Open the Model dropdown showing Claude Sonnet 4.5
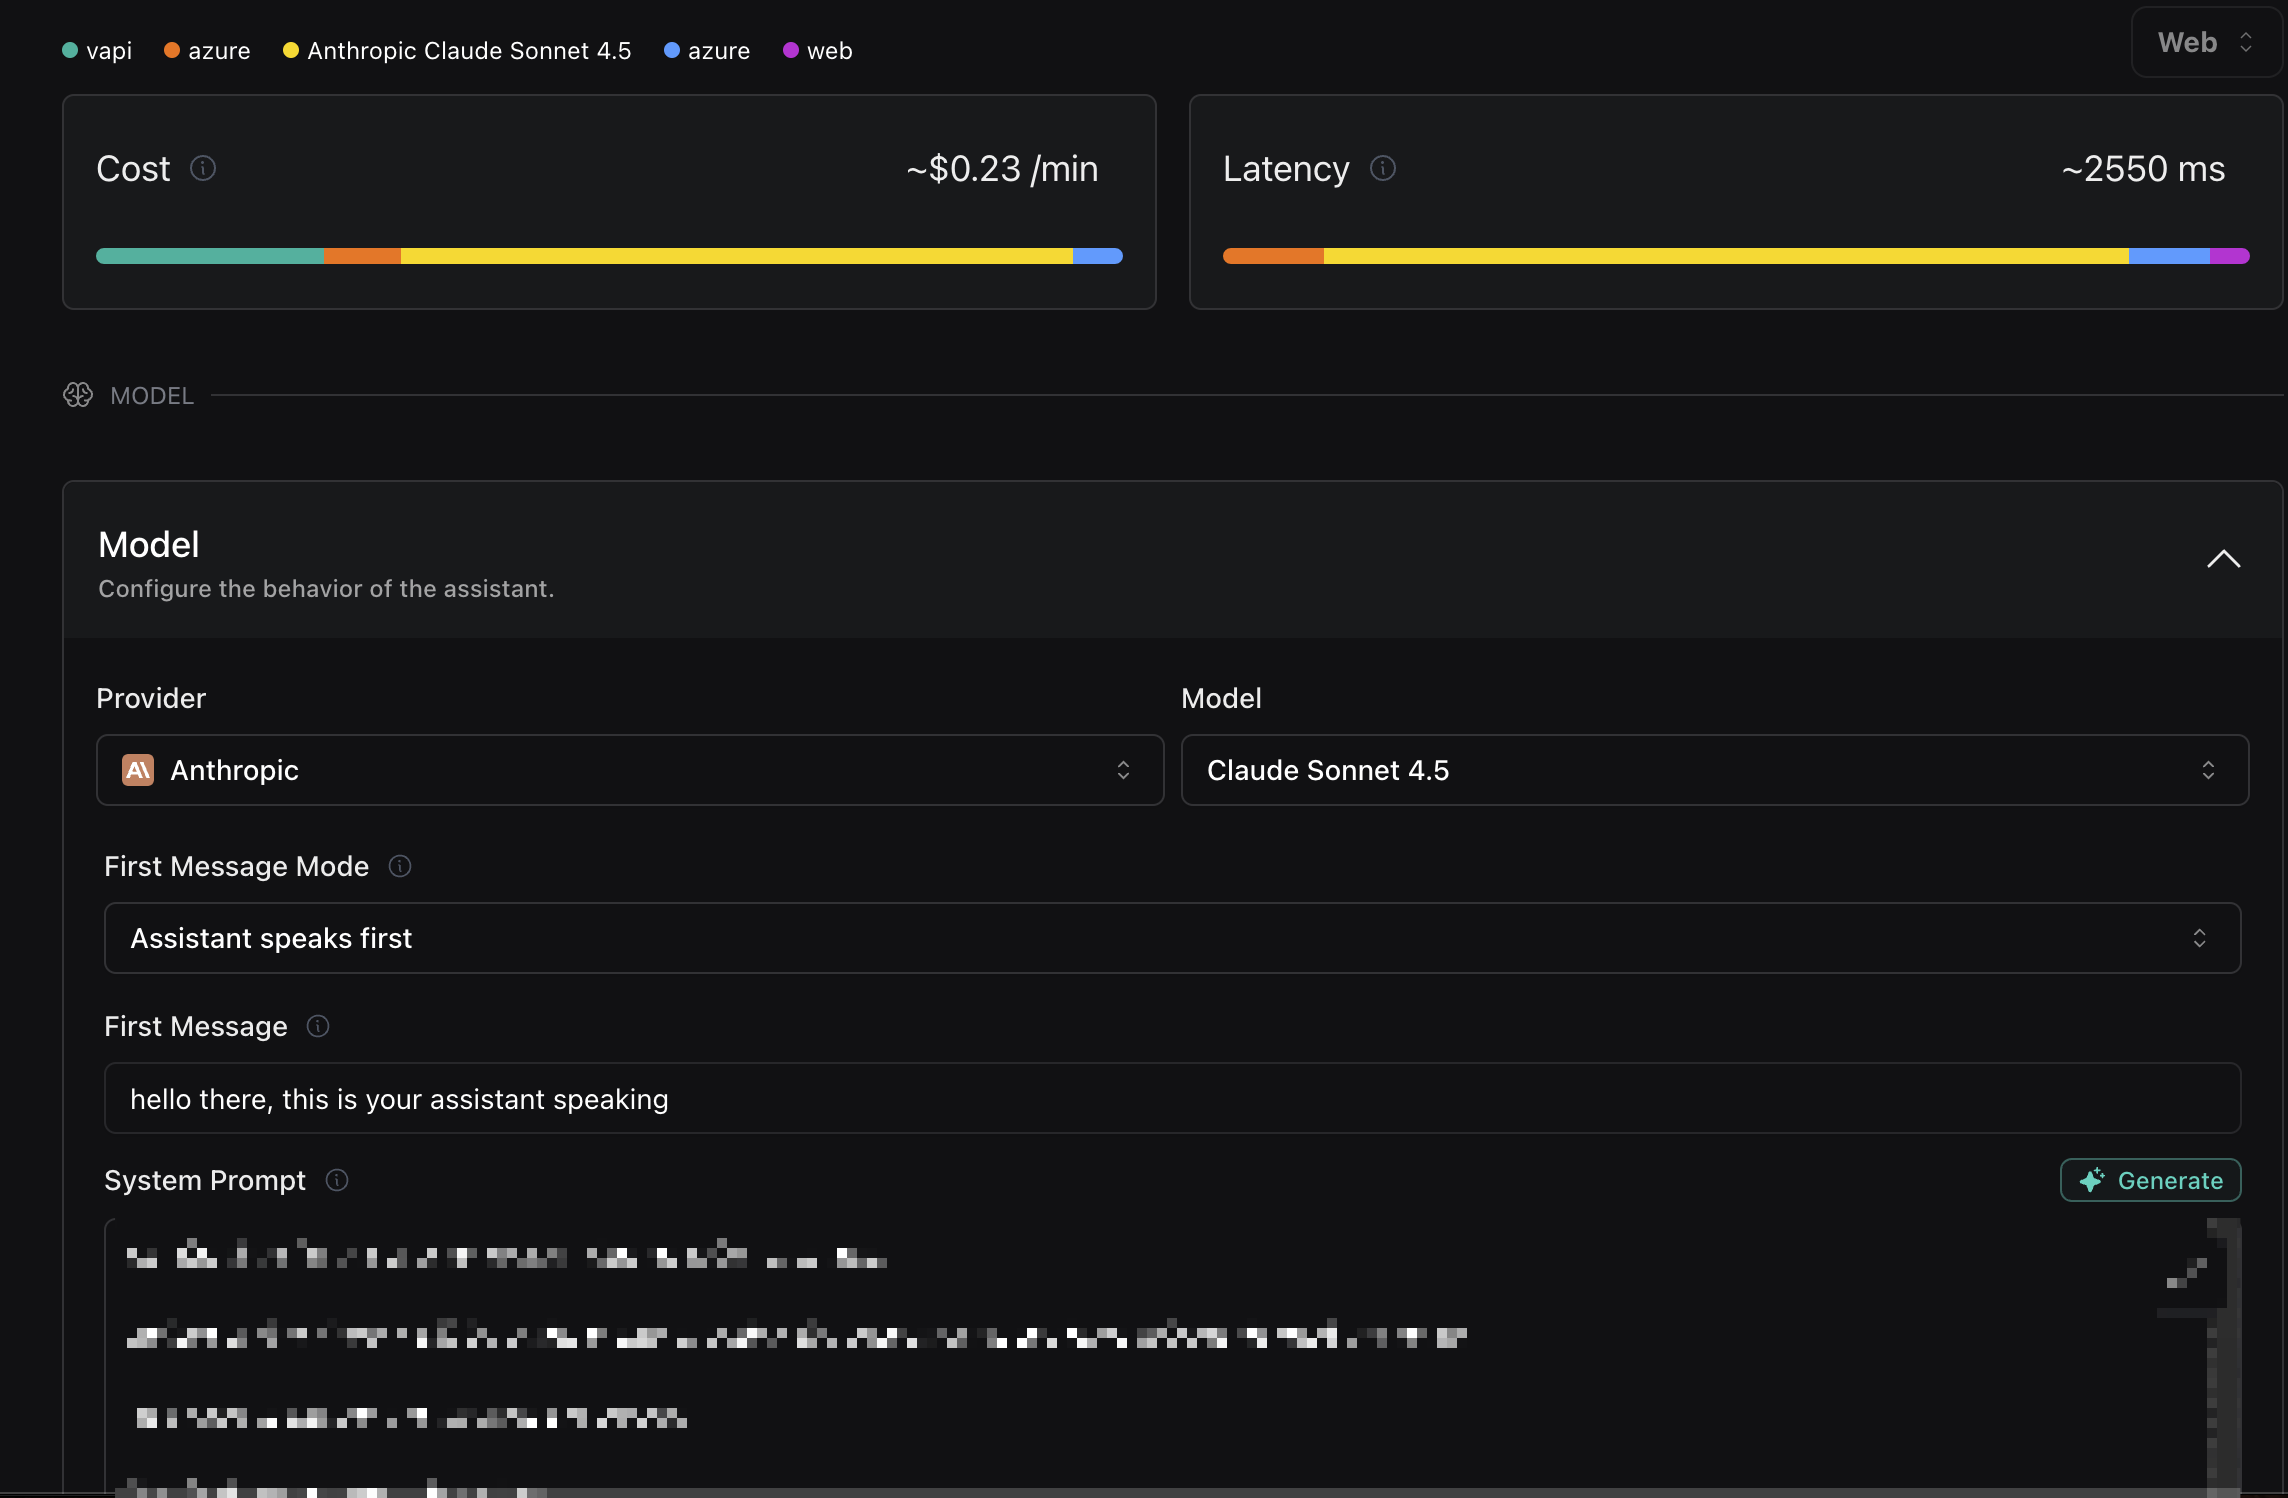Screen dimensions: 2288x1498 click(x=1714, y=770)
